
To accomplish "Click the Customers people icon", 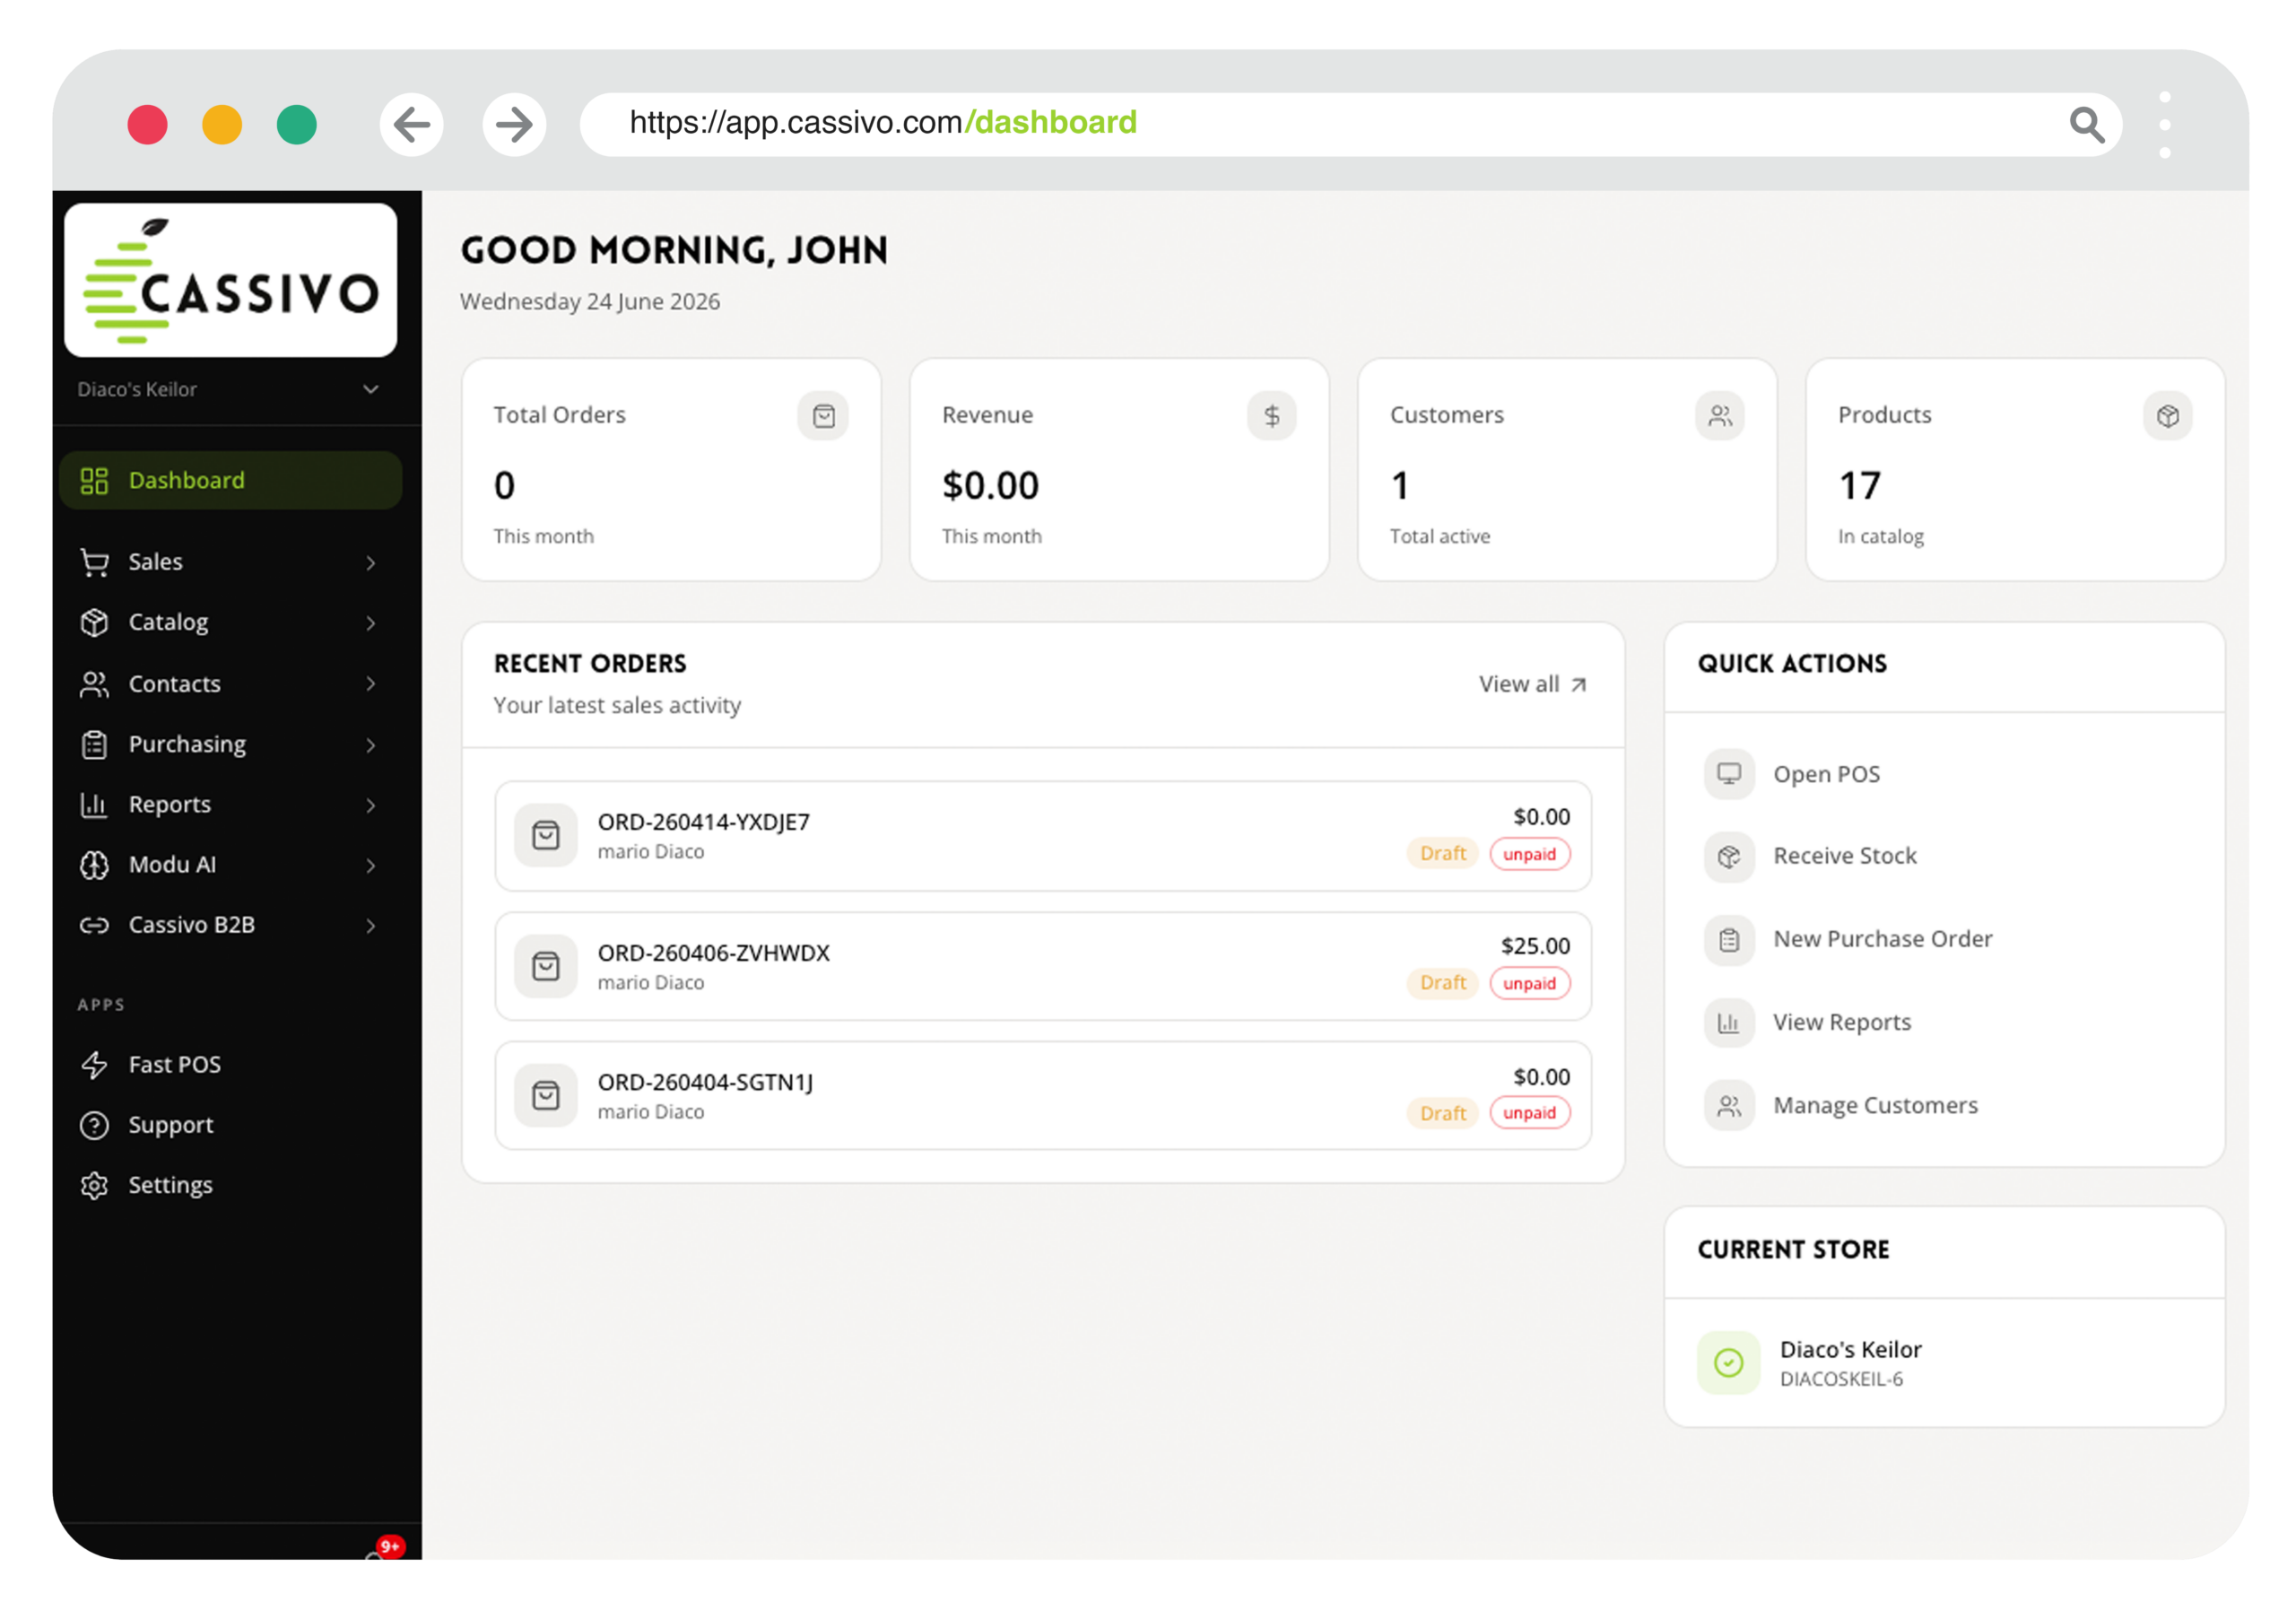I will (1719, 416).
